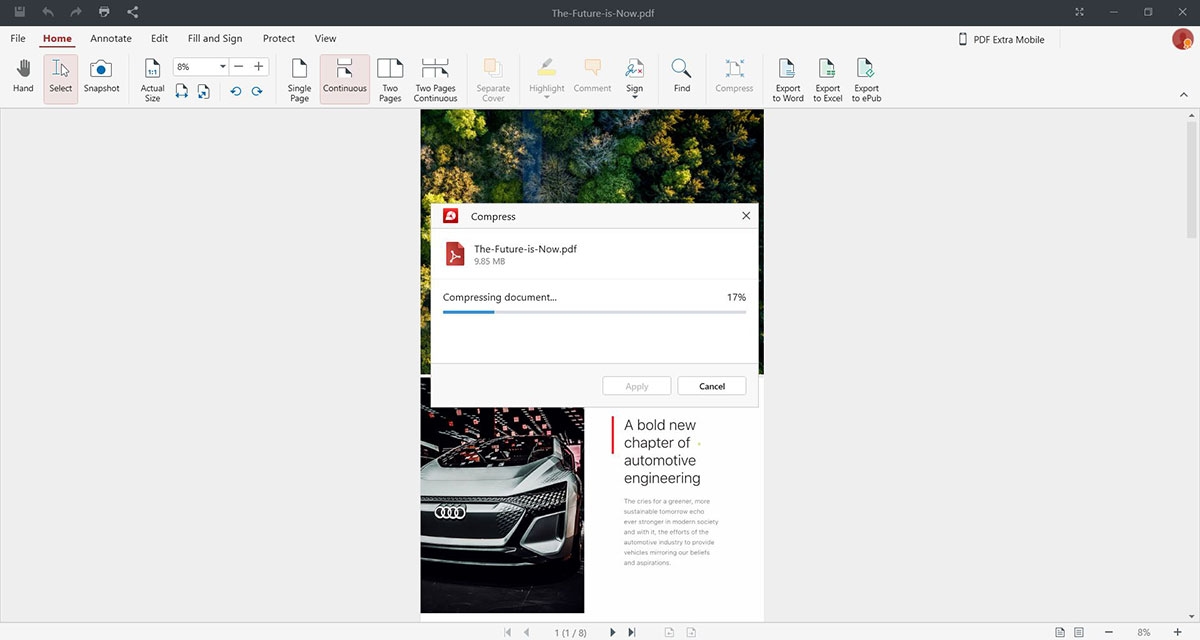Share the document
The image size is (1200, 640).
(133, 12)
